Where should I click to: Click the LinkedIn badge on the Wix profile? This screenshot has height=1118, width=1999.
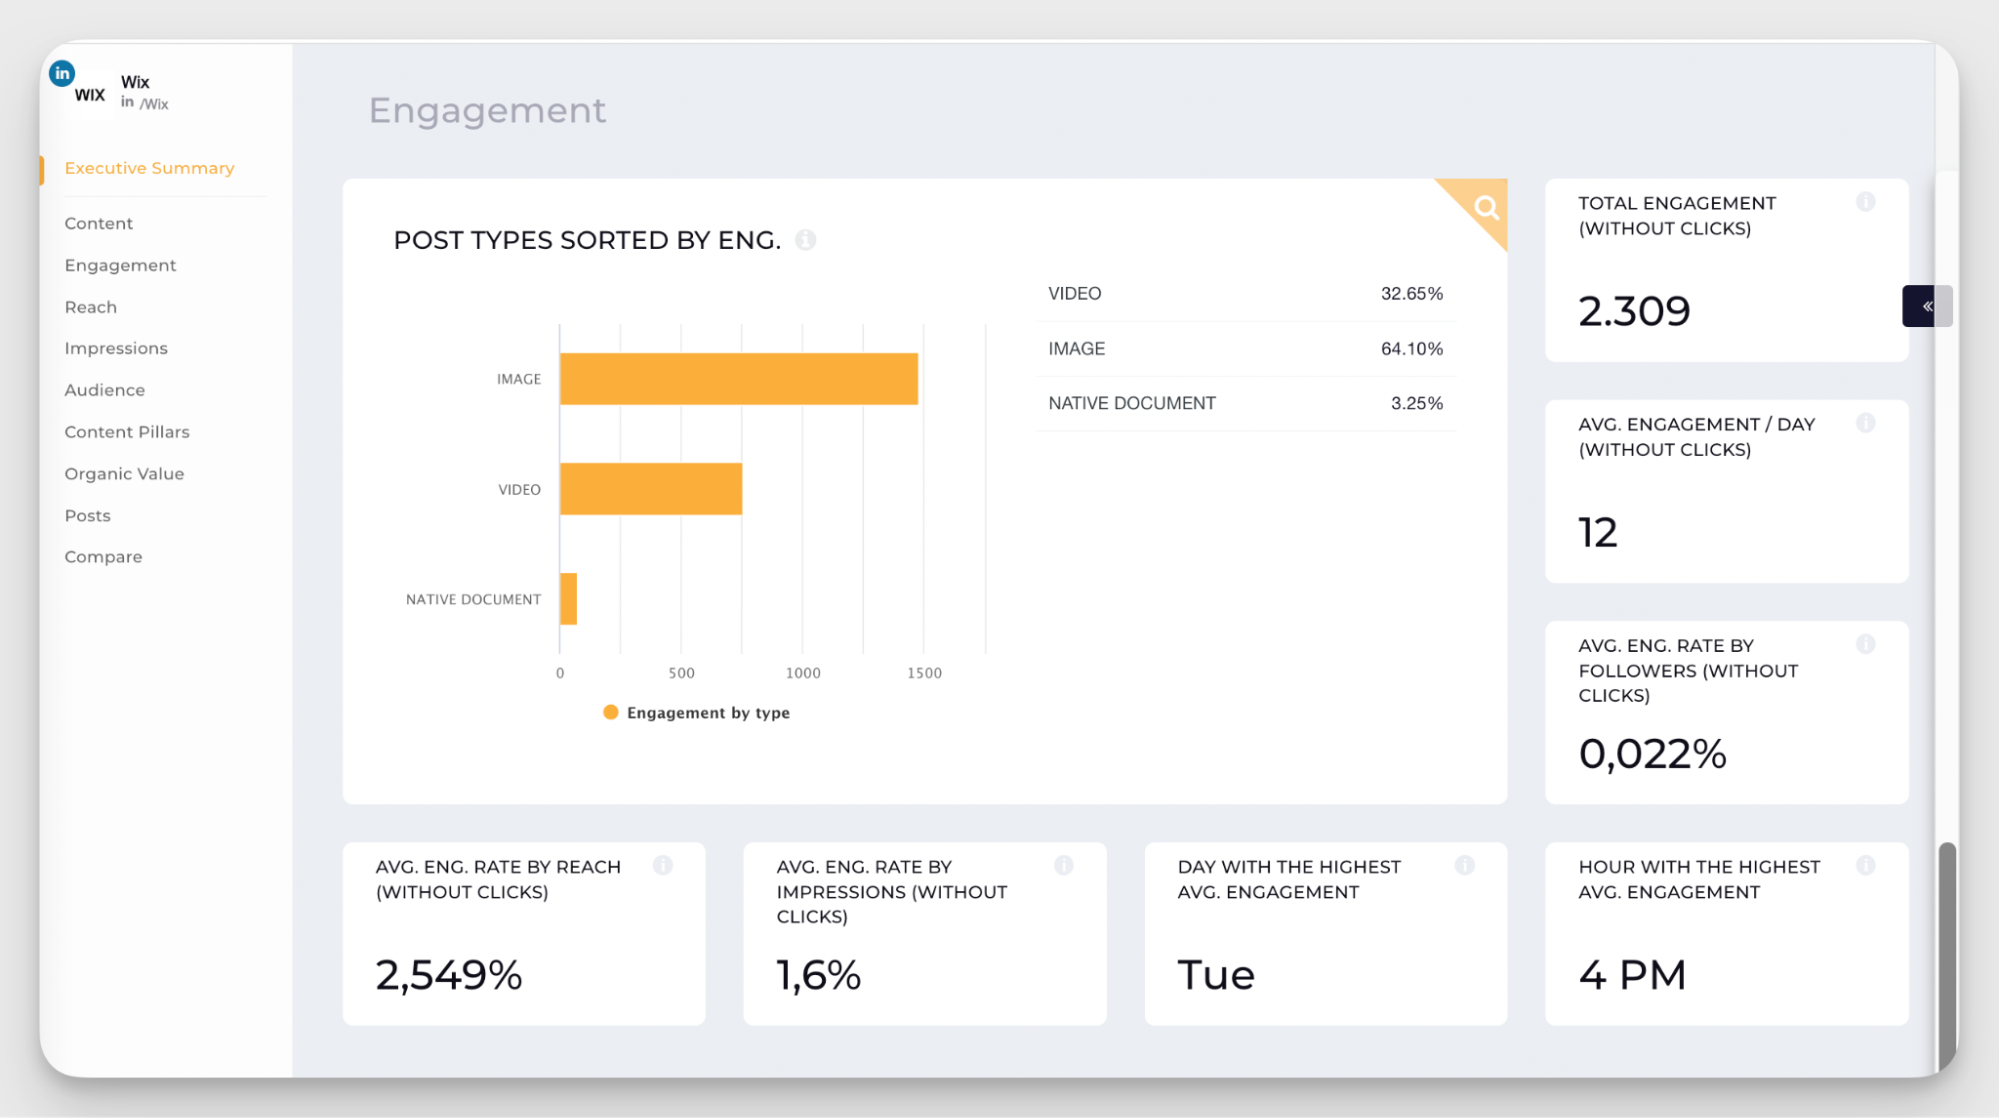point(62,73)
